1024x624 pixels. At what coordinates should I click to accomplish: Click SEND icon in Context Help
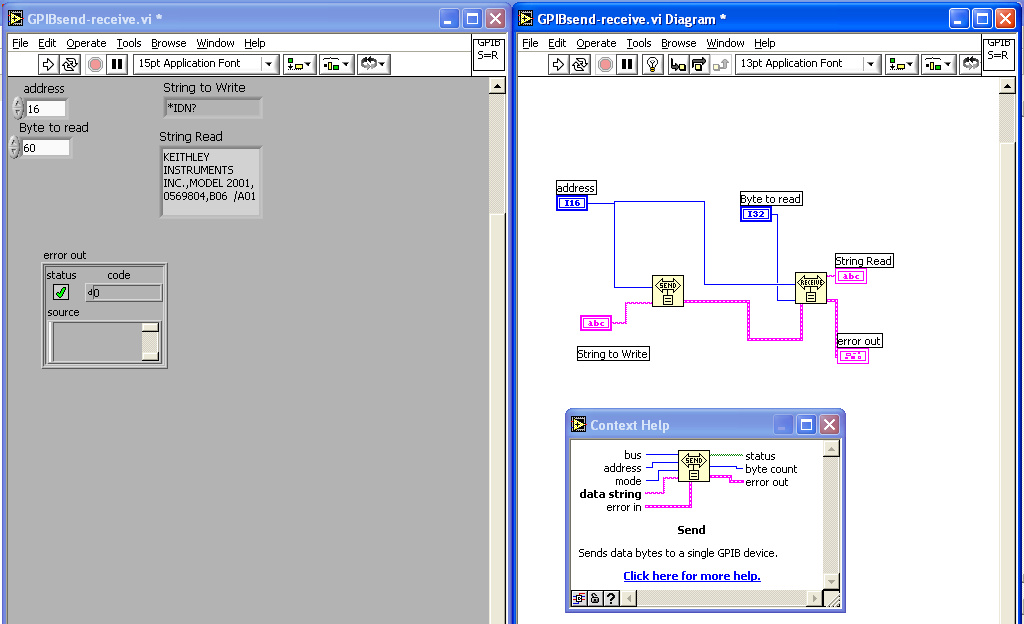click(694, 466)
